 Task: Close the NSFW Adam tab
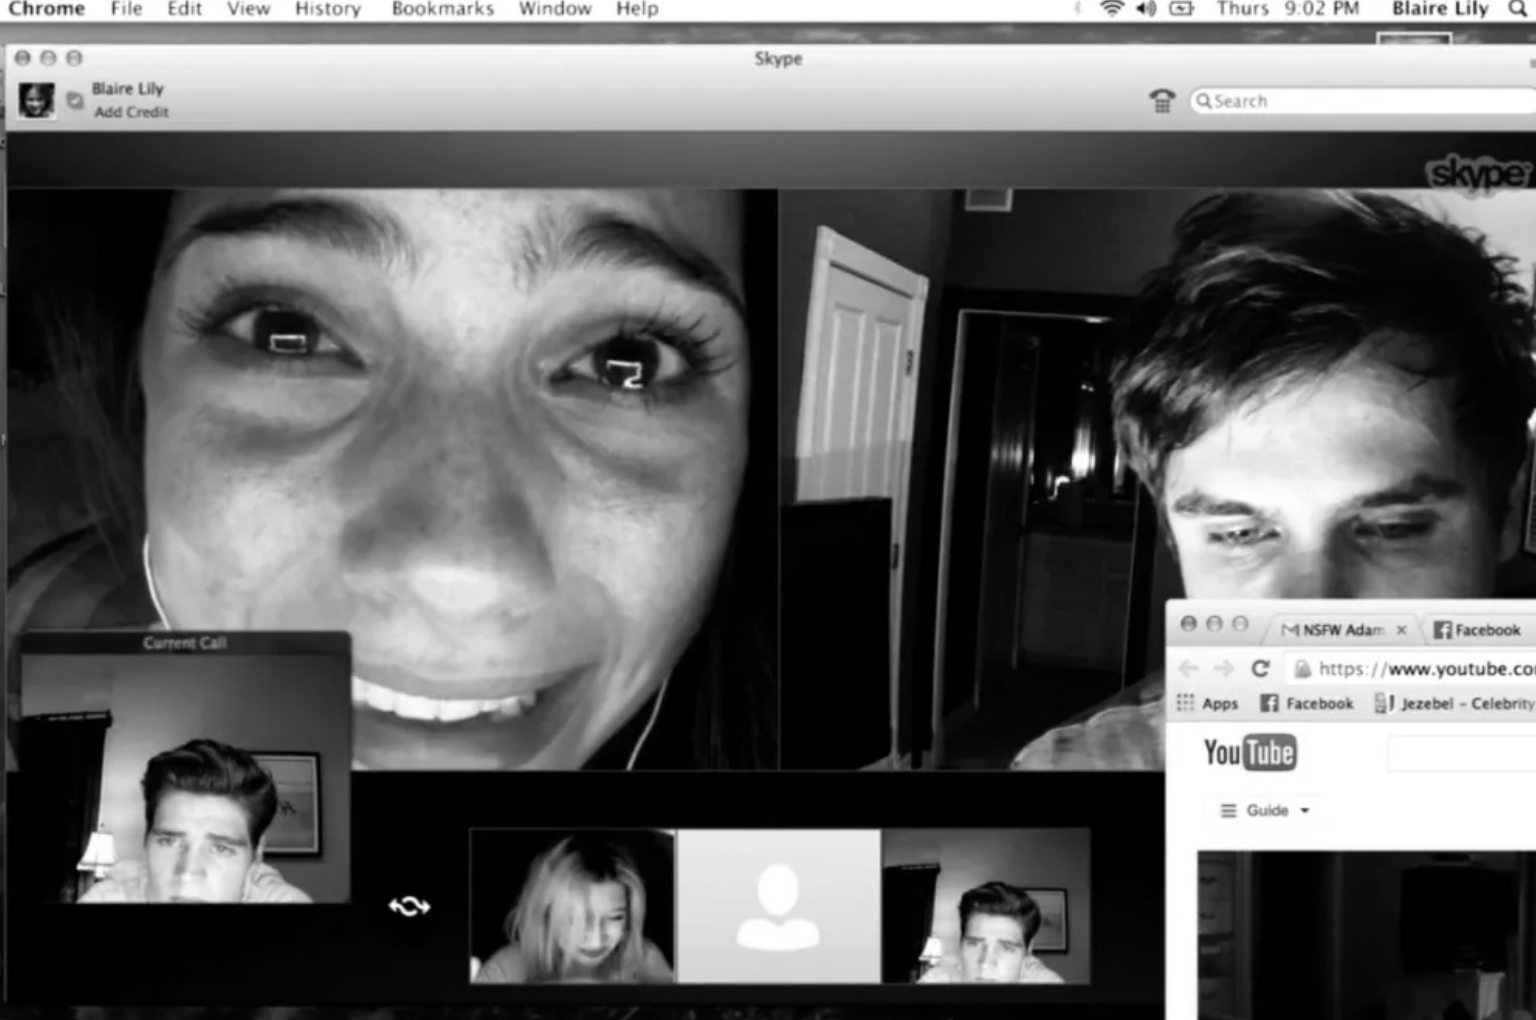1401,629
